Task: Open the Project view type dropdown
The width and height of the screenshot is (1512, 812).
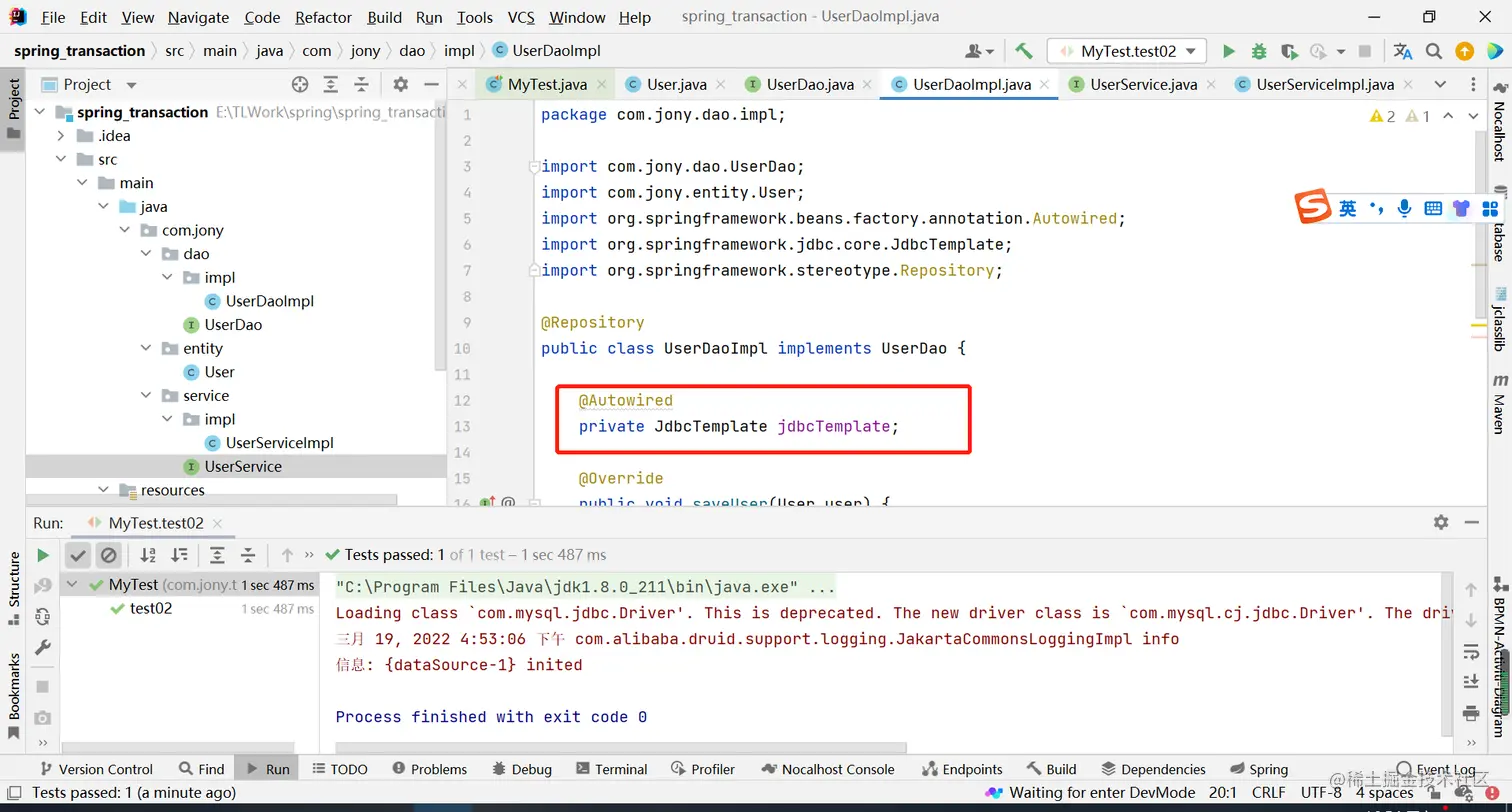Action: click(131, 85)
